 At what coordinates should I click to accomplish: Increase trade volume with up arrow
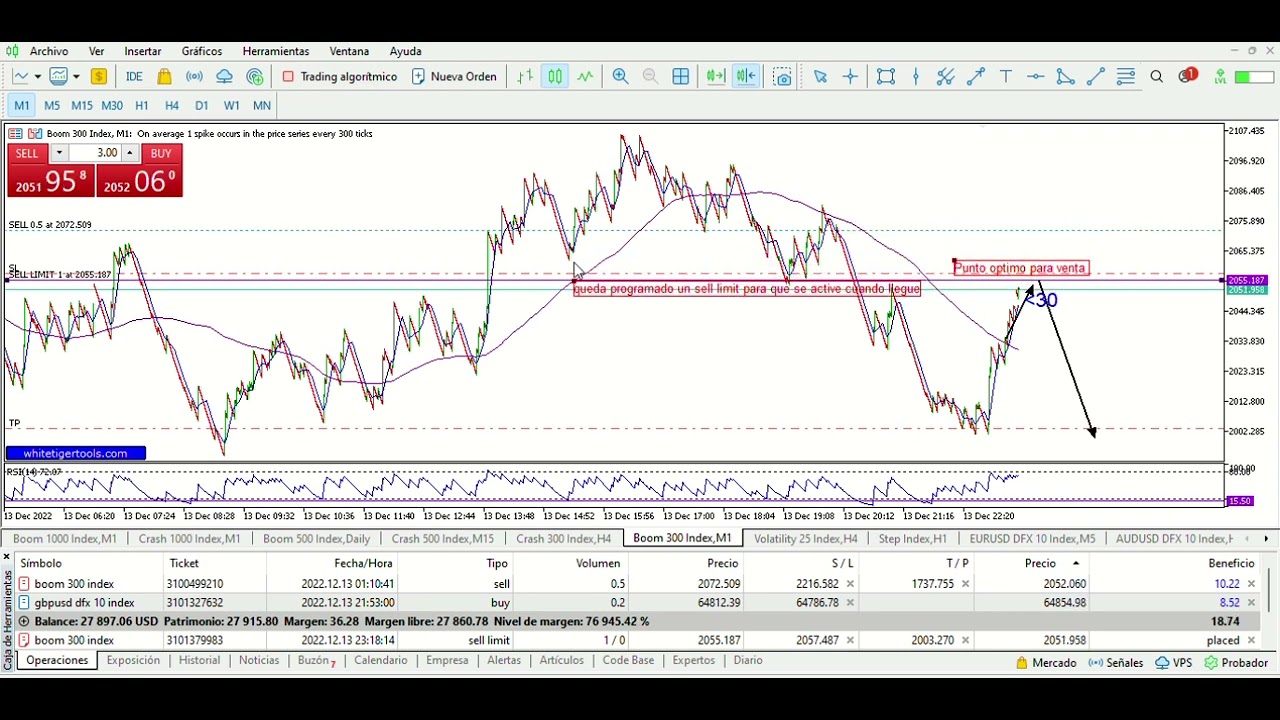coord(130,153)
